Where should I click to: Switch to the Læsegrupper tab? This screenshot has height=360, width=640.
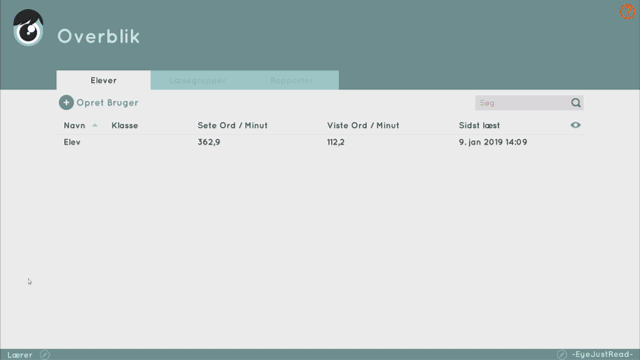coord(198,80)
